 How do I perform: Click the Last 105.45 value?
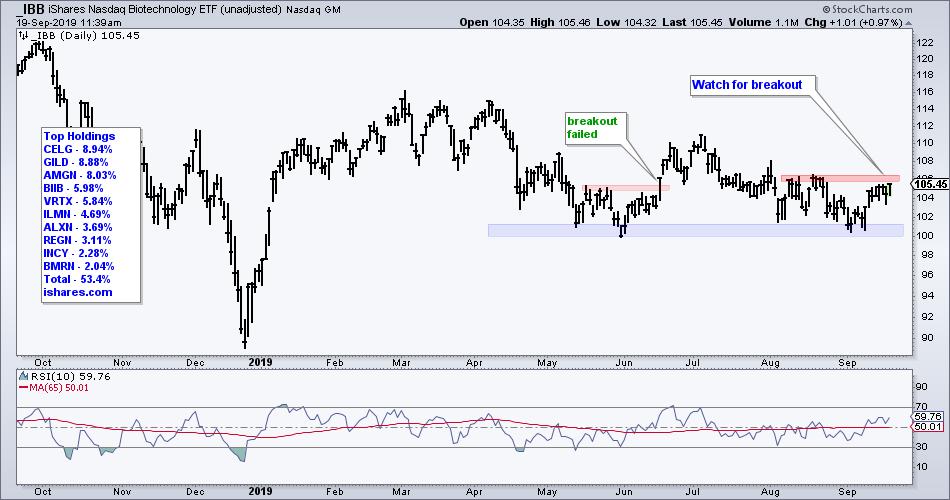click(692, 22)
